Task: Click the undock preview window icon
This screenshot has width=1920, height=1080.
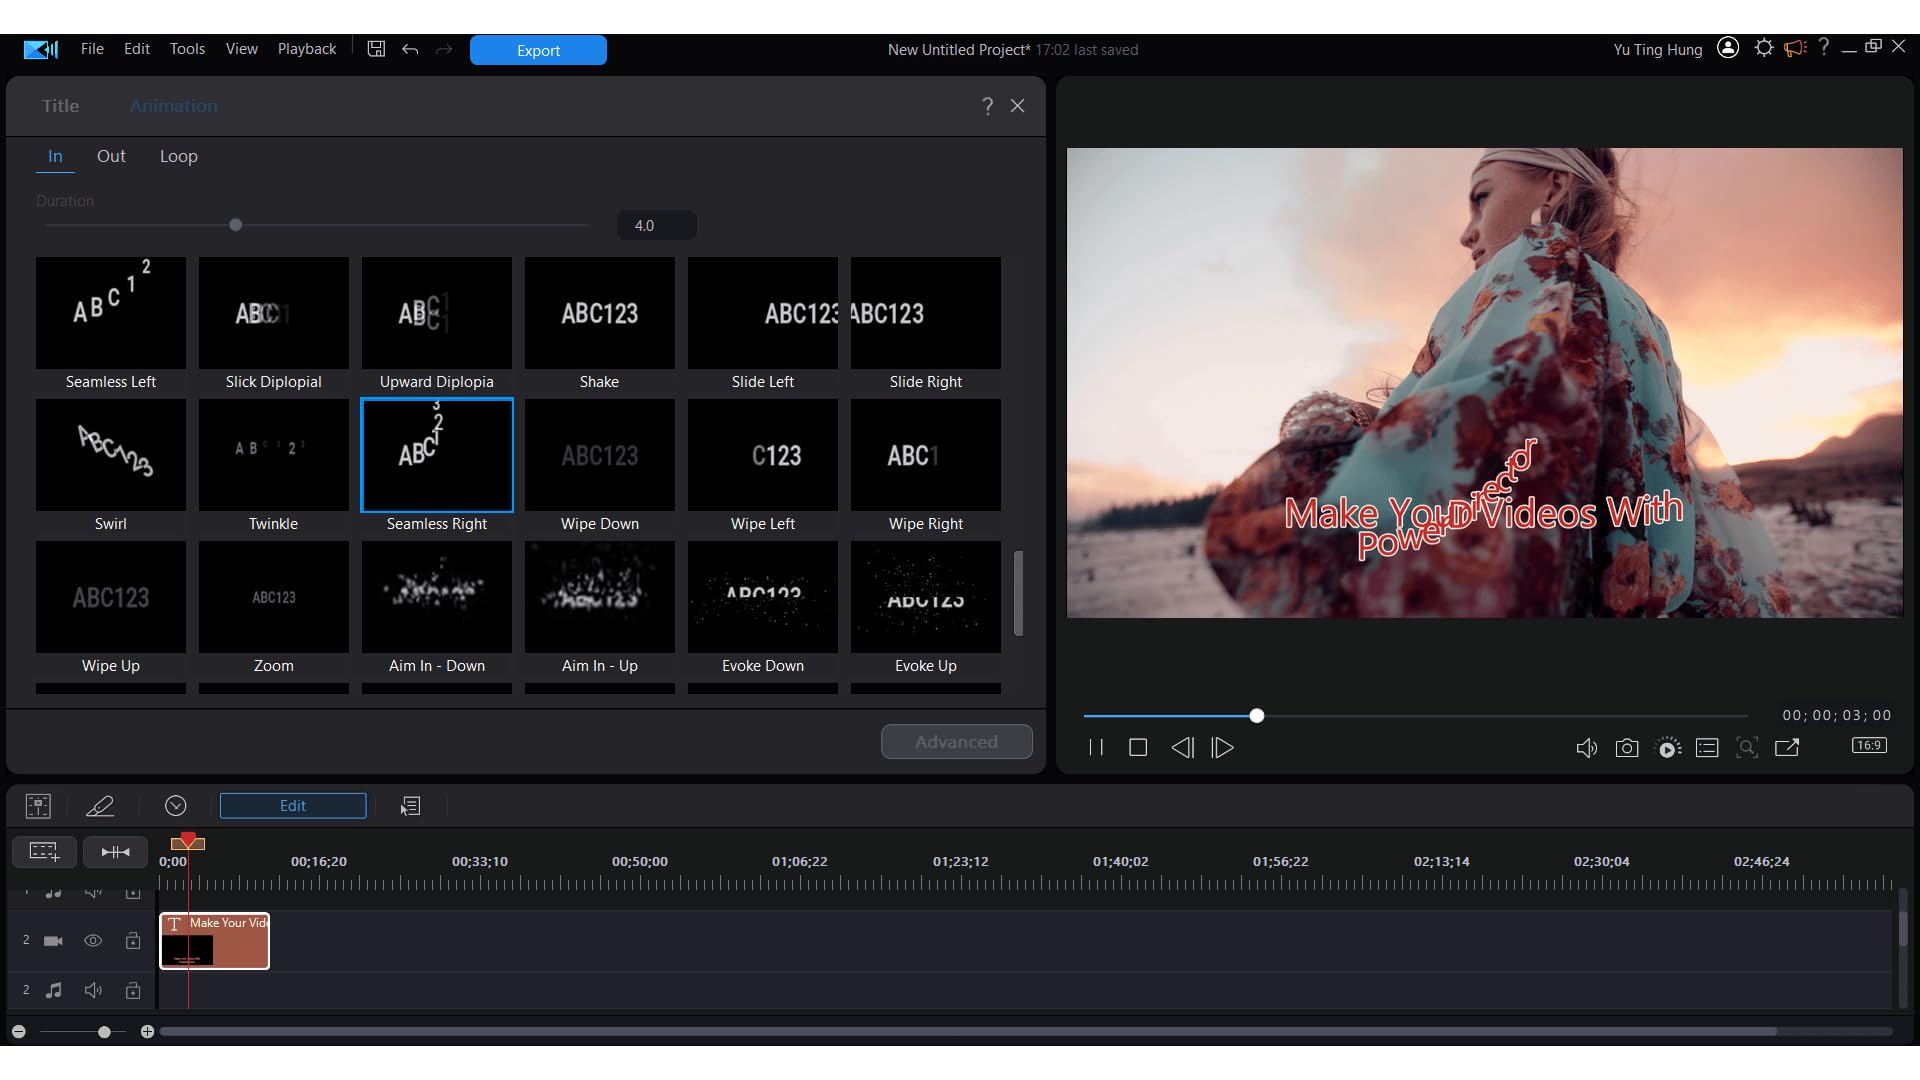Action: 1787,748
